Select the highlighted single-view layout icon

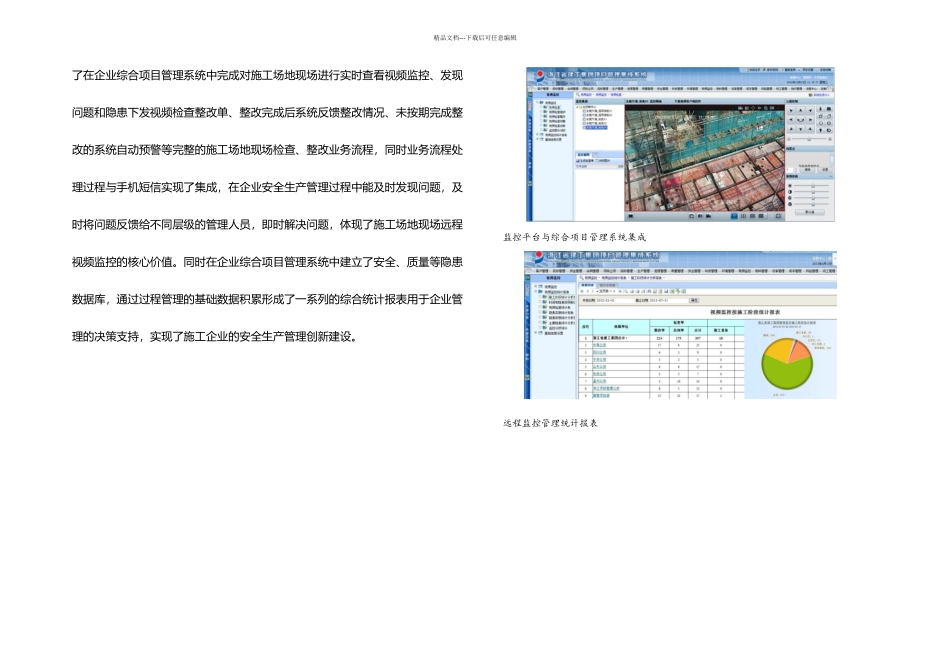click(734, 216)
